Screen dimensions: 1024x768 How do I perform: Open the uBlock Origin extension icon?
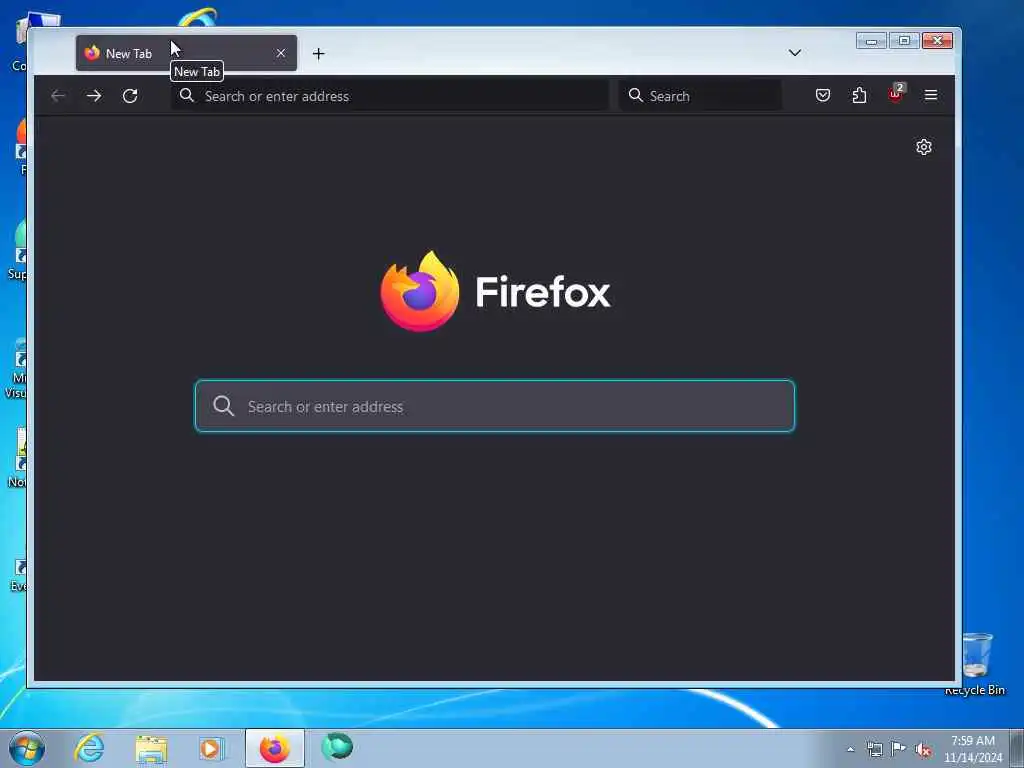(x=895, y=95)
